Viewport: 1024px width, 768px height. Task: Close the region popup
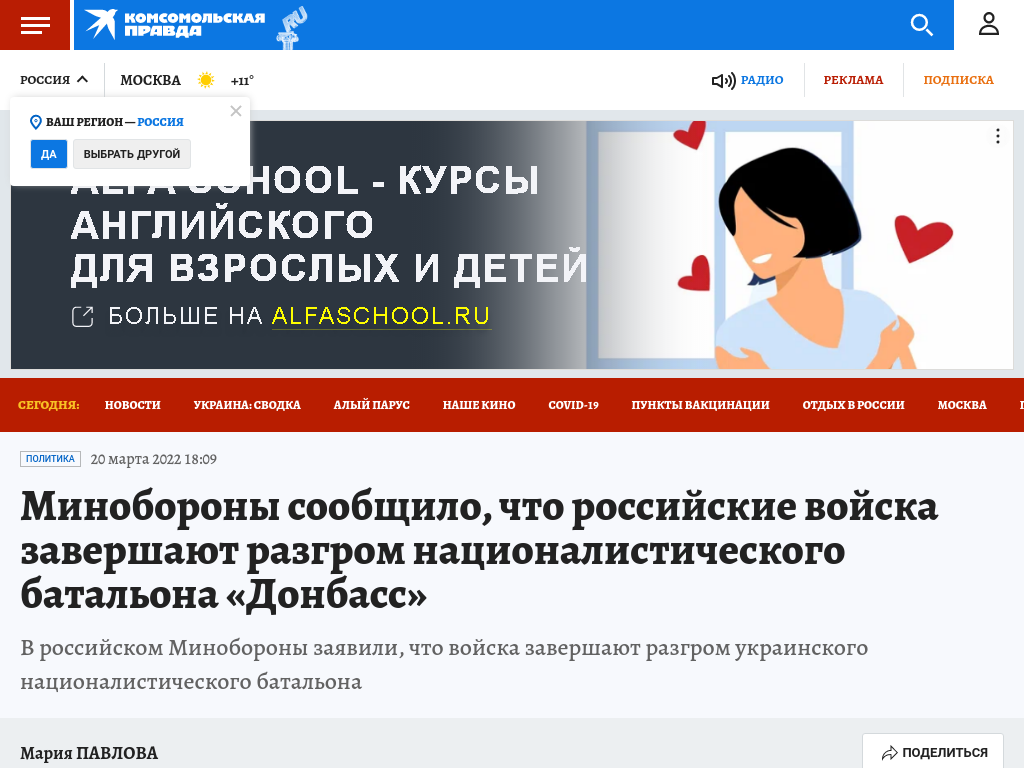click(x=236, y=111)
